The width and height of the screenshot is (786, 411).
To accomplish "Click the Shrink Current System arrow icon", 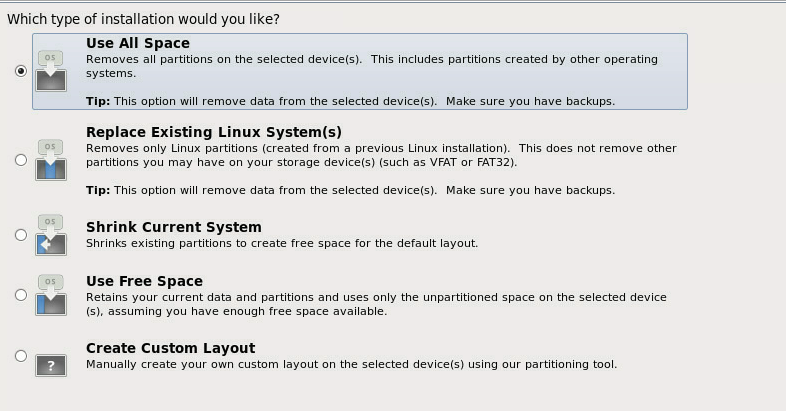I will [x=51, y=235].
